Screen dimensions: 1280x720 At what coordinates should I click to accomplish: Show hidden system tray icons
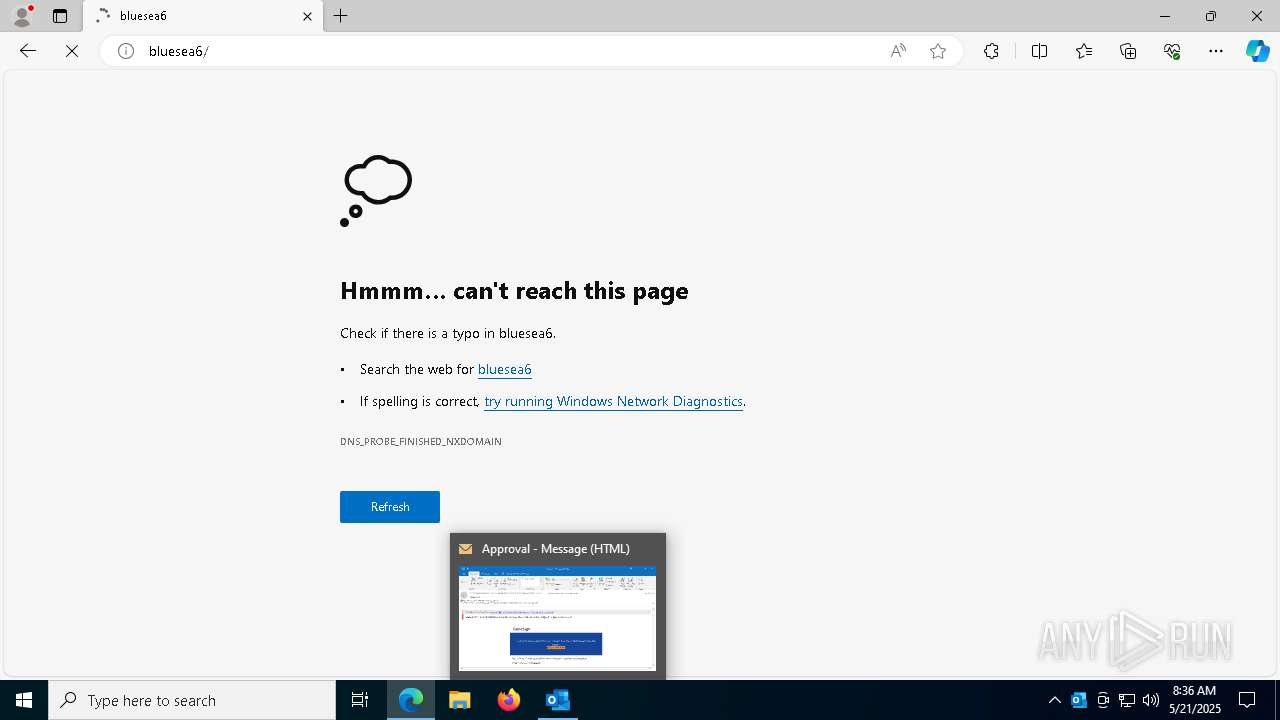[x=1054, y=700]
